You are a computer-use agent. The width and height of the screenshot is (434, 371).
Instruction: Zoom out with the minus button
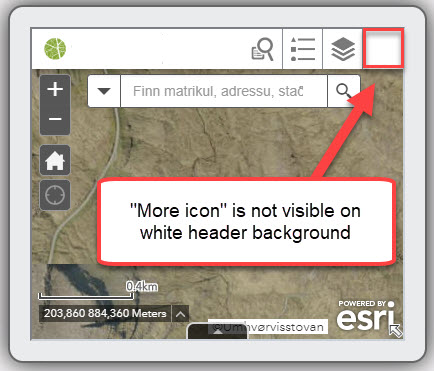pyautogui.click(x=55, y=119)
